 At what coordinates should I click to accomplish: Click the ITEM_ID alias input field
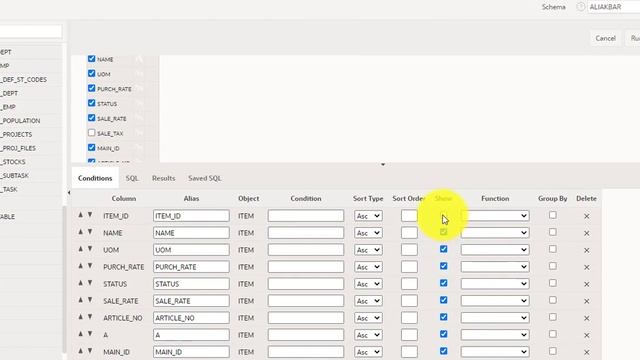coord(191,216)
